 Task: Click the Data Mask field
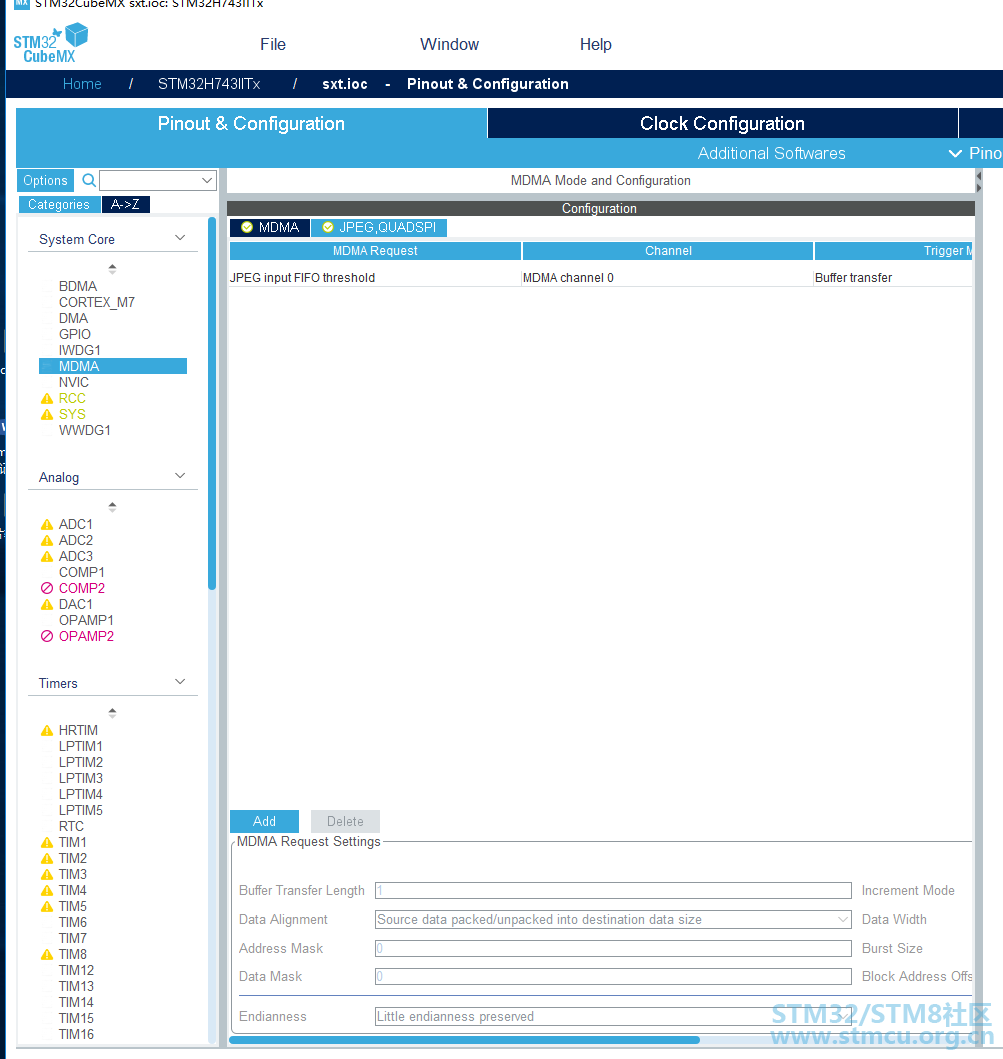pos(613,977)
